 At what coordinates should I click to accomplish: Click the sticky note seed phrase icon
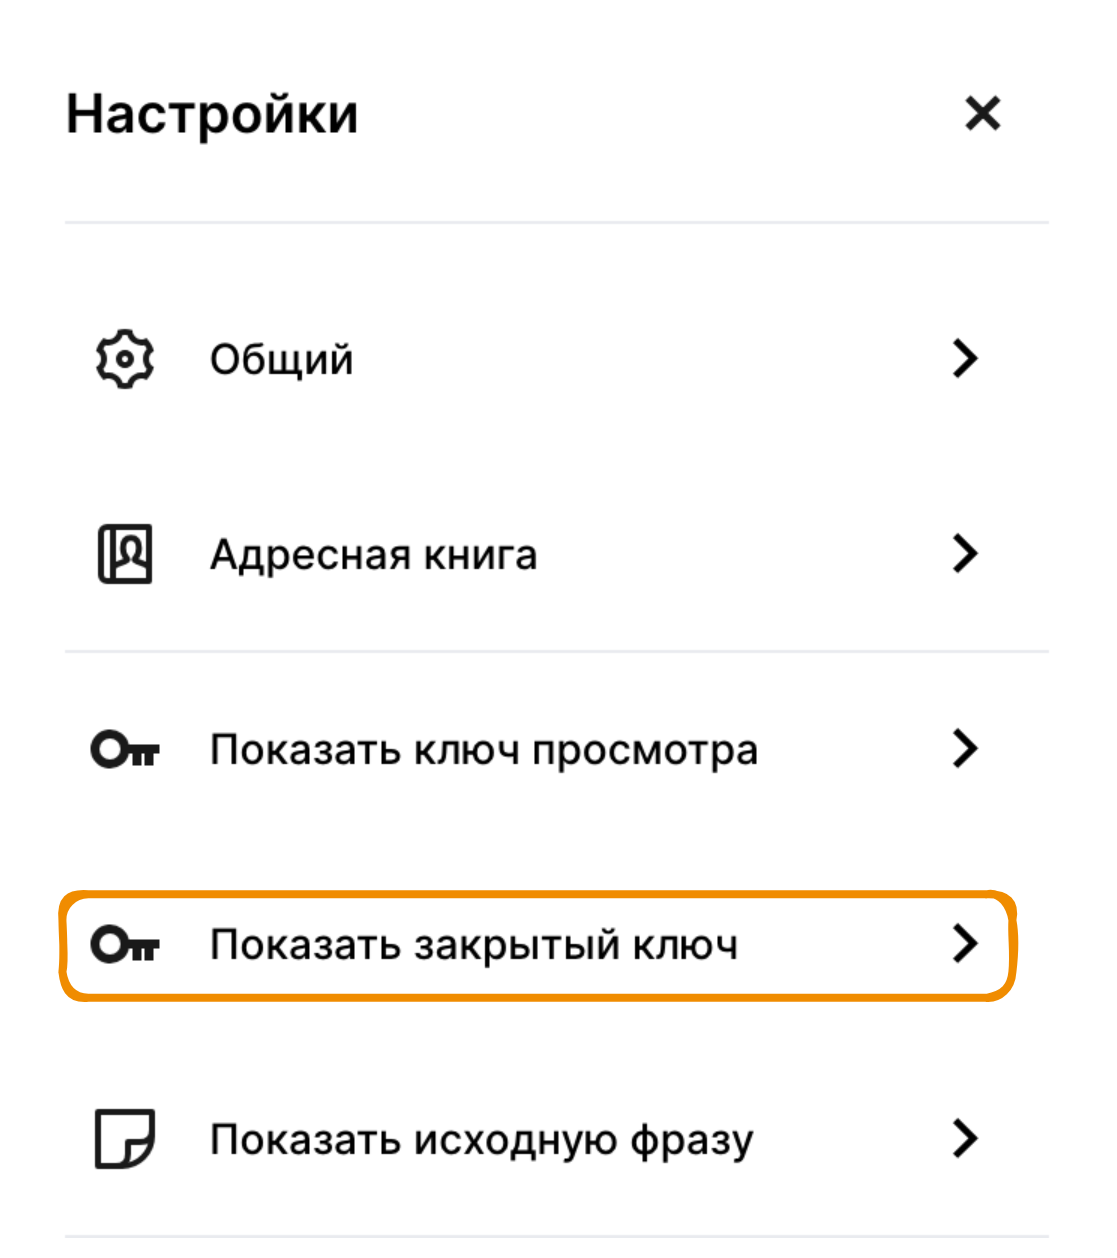(124, 1138)
